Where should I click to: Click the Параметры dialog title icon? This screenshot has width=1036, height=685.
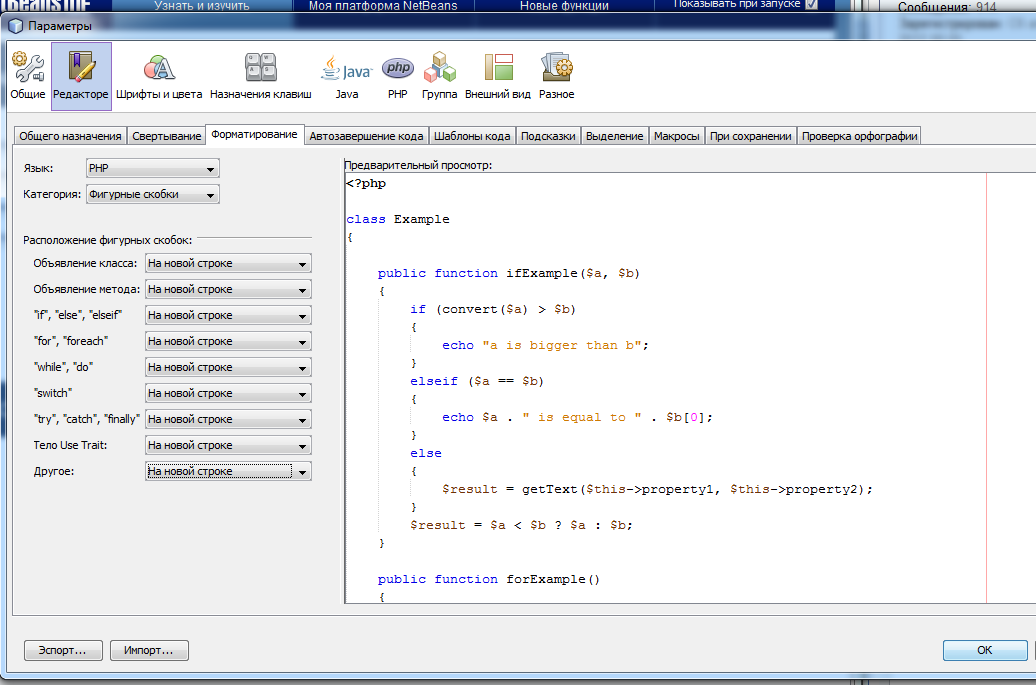coord(16,26)
